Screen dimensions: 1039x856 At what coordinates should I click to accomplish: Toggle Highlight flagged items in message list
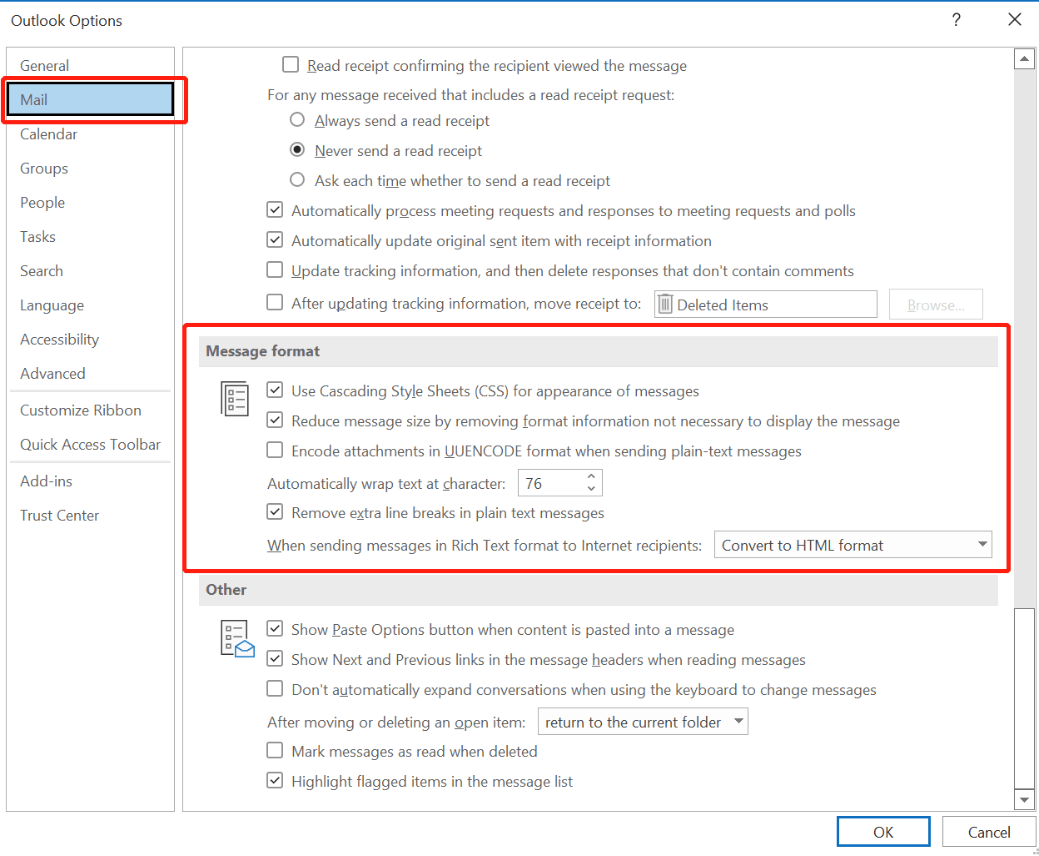click(274, 780)
